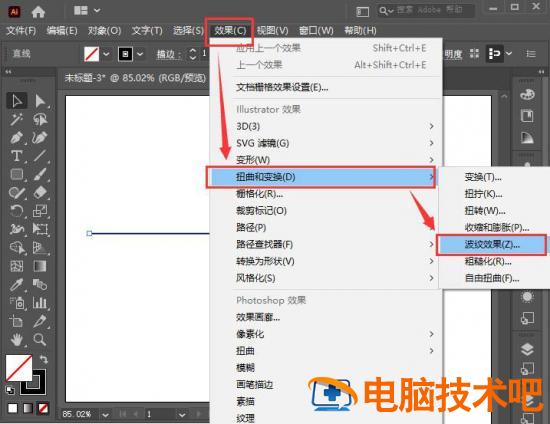
Task: Click the stroke weight stepper arrows
Action: click(193, 54)
